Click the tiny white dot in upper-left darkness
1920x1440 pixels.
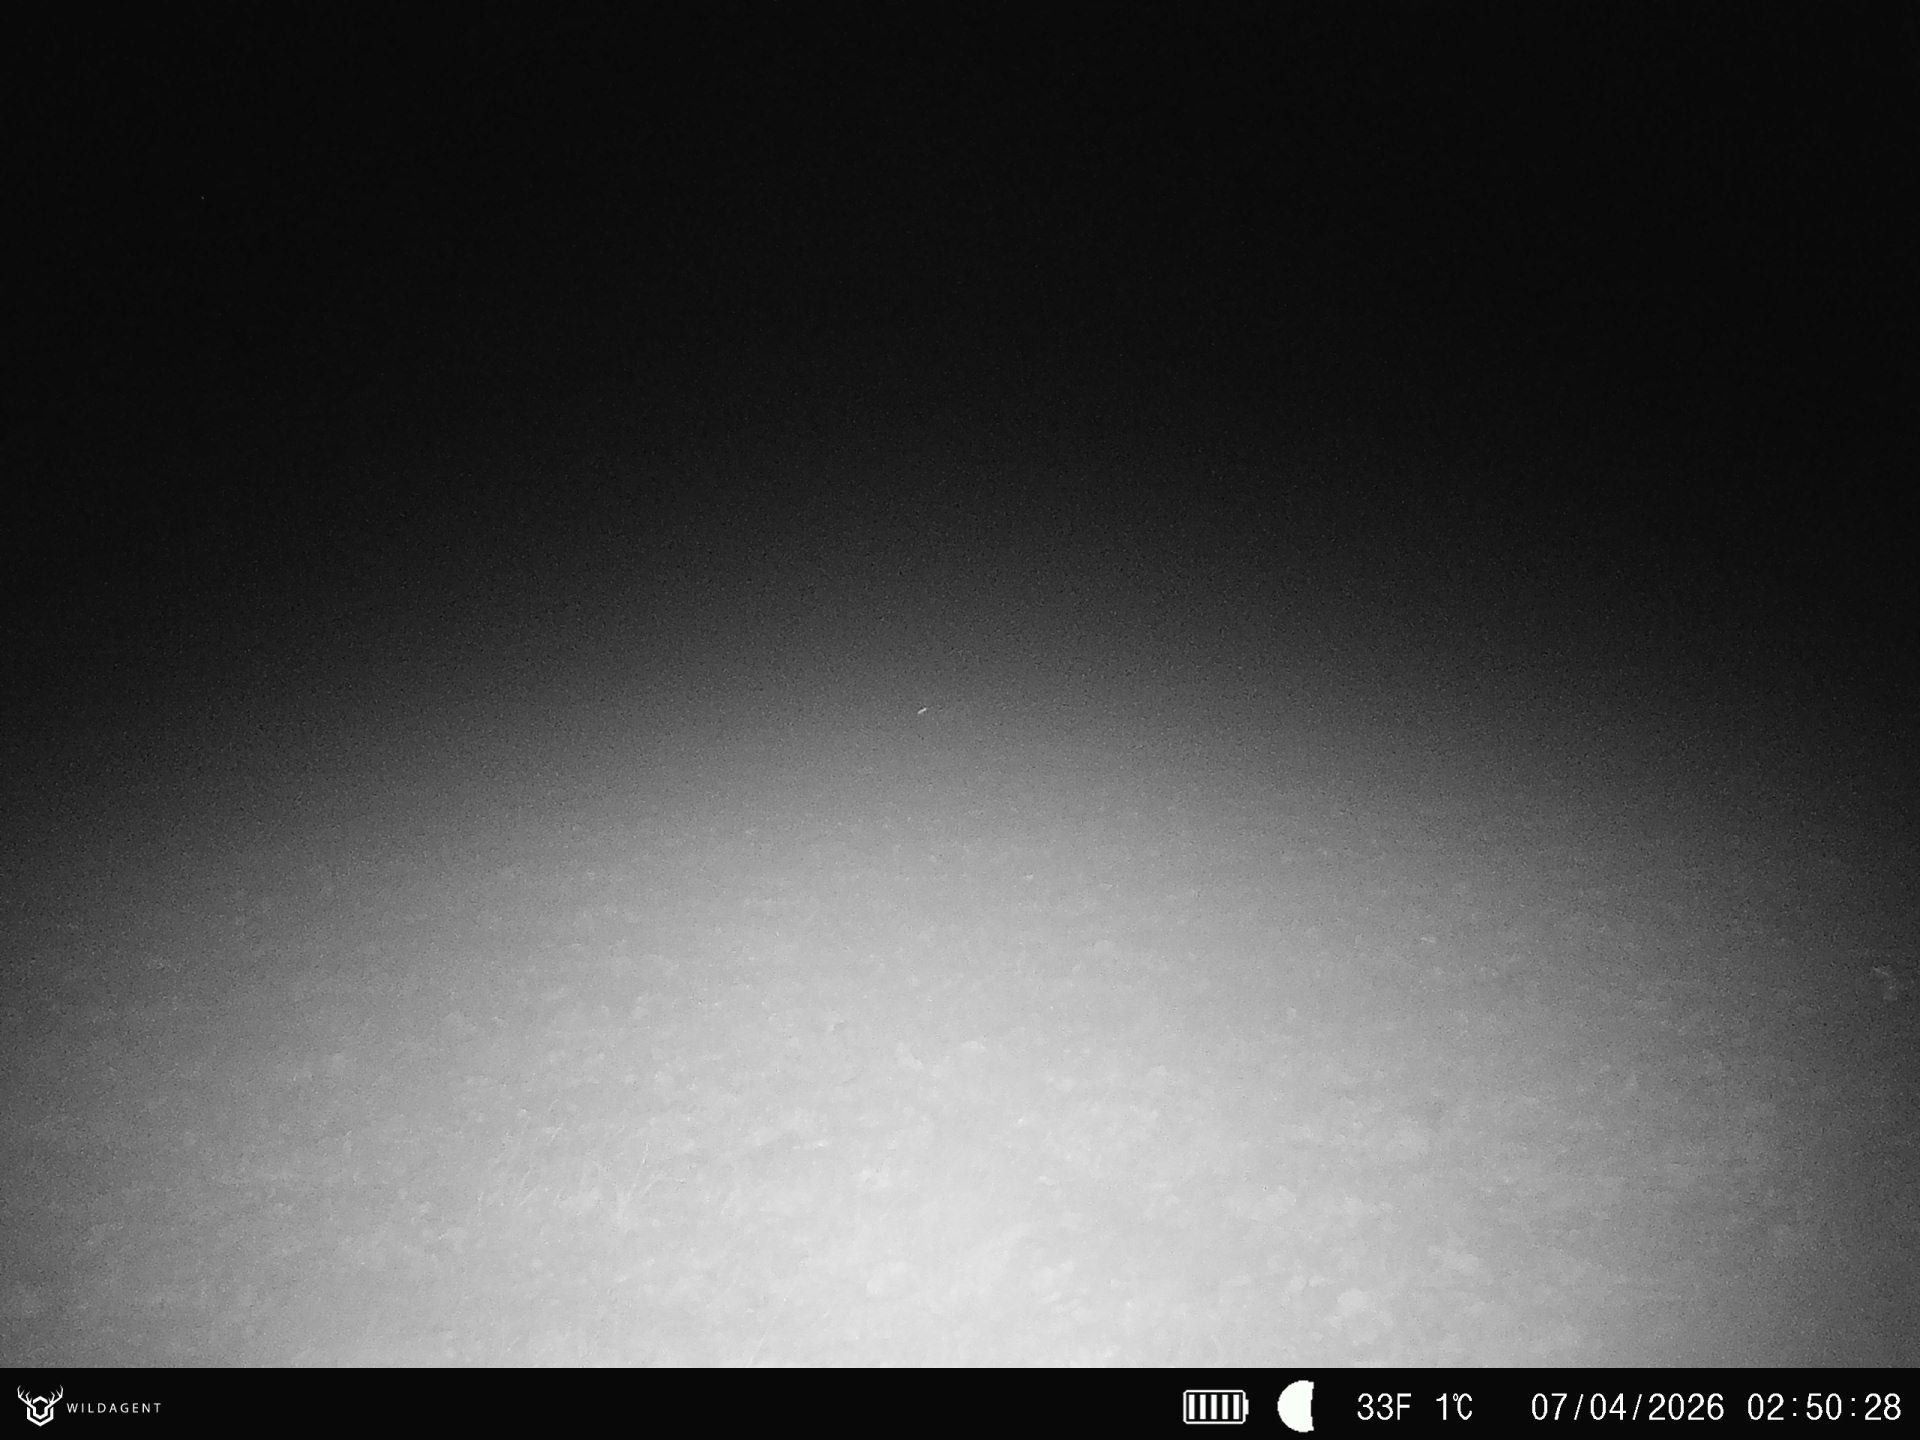[x=203, y=198]
